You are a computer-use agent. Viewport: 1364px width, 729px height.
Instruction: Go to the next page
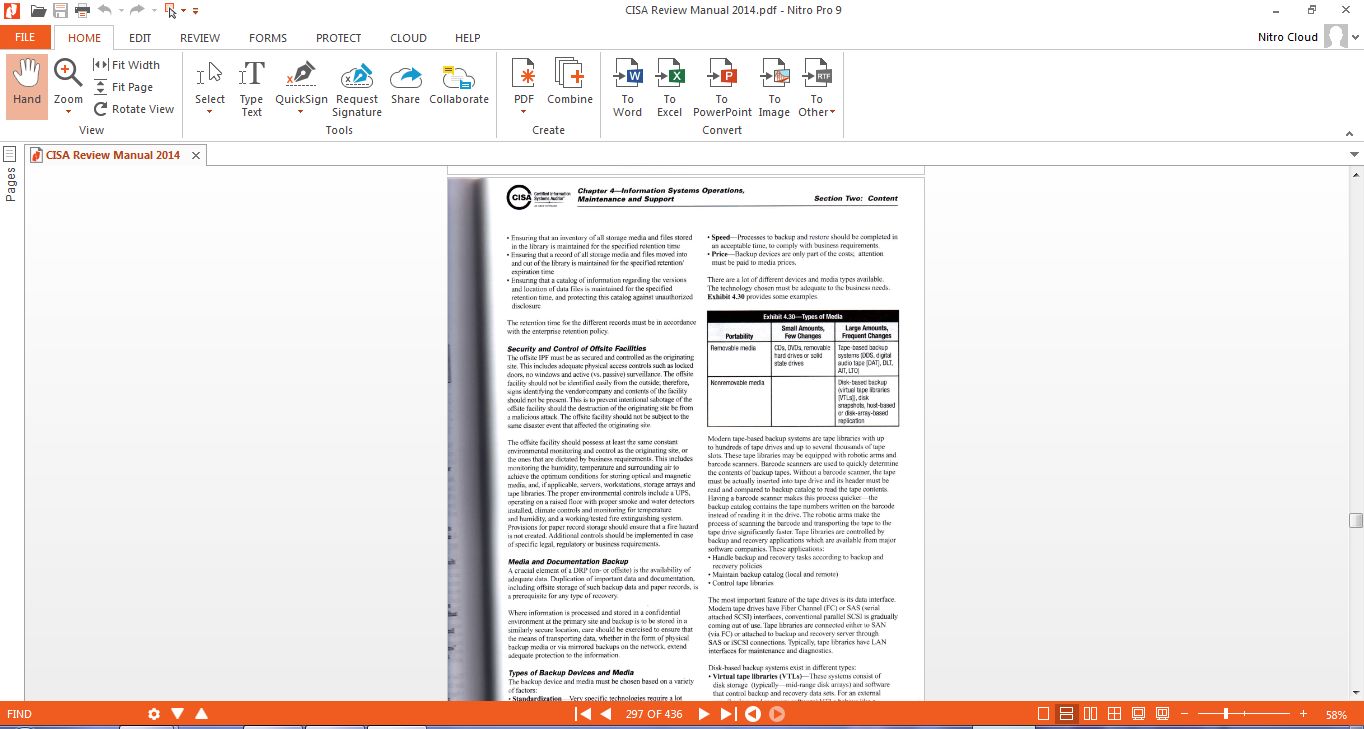click(704, 714)
